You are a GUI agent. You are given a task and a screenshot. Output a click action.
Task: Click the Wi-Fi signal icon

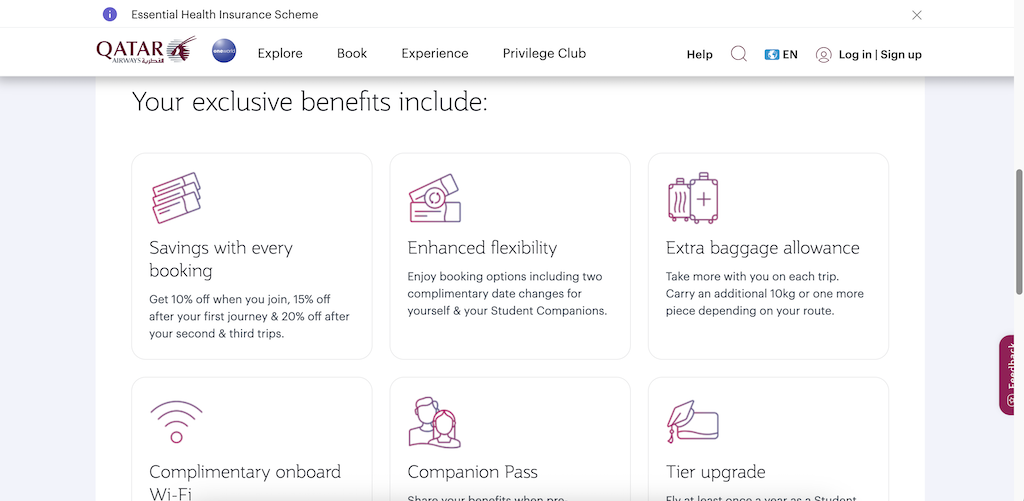(176, 422)
